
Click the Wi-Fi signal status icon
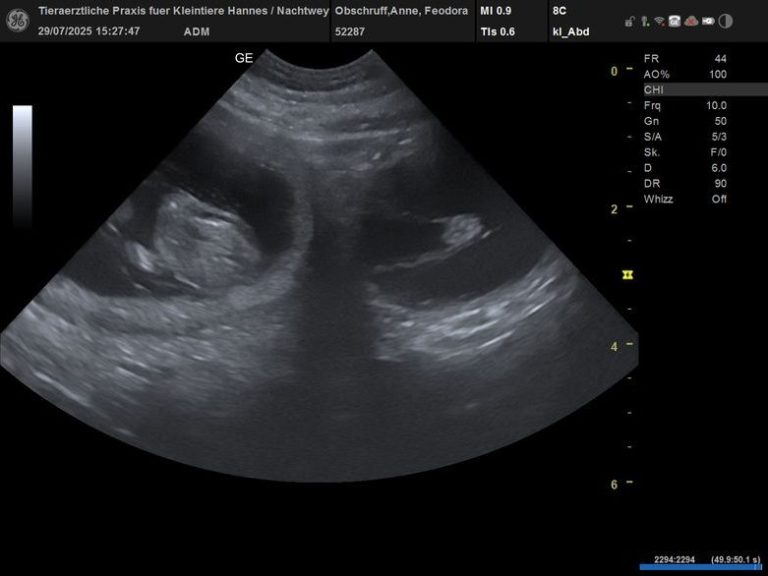point(660,21)
